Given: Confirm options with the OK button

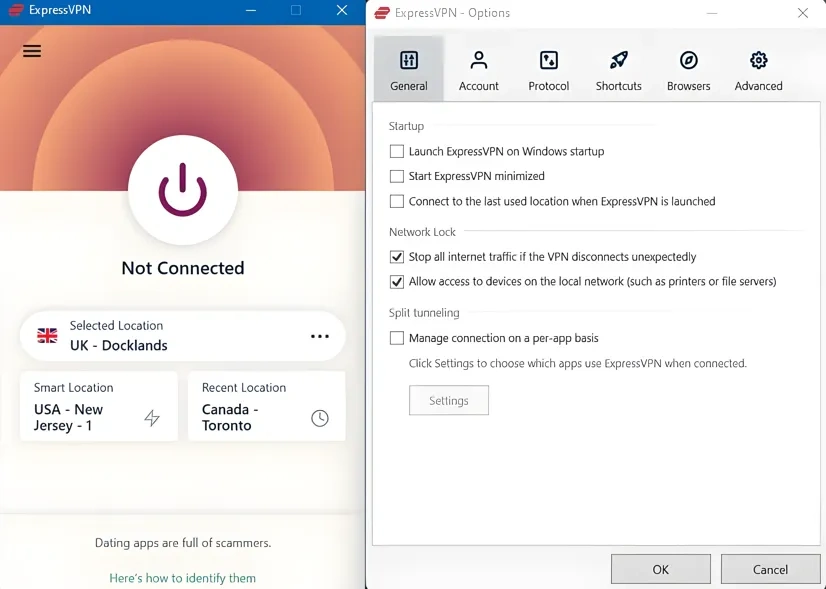Looking at the screenshot, I should pos(661,570).
